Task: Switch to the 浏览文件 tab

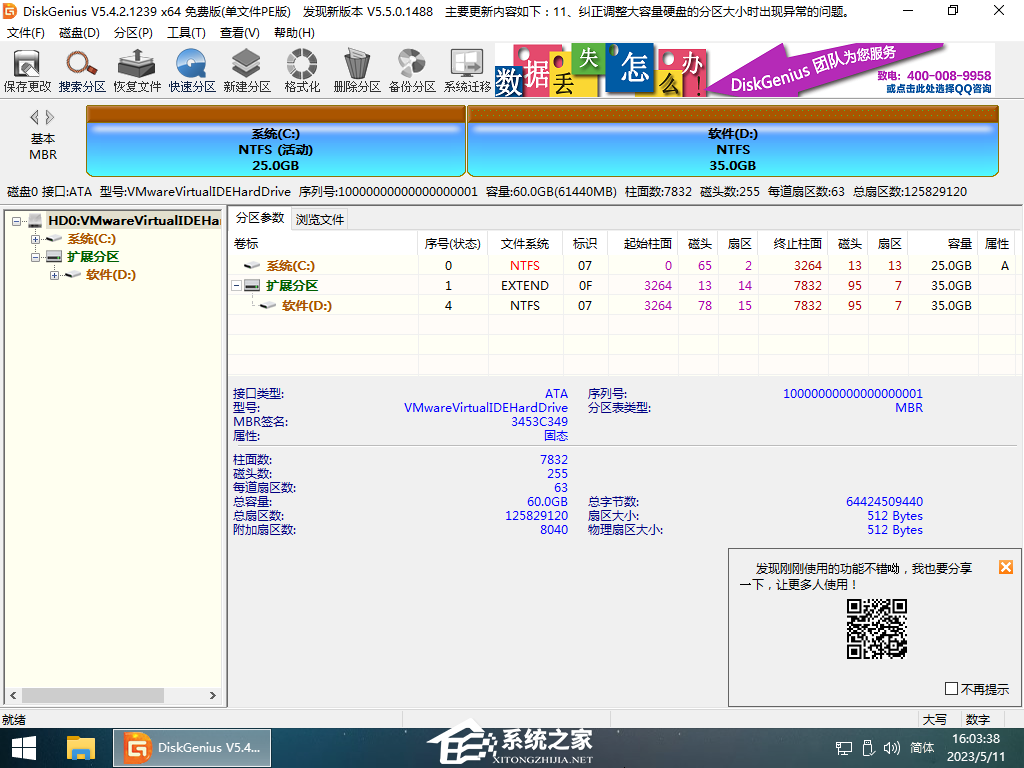Action: 319,219
